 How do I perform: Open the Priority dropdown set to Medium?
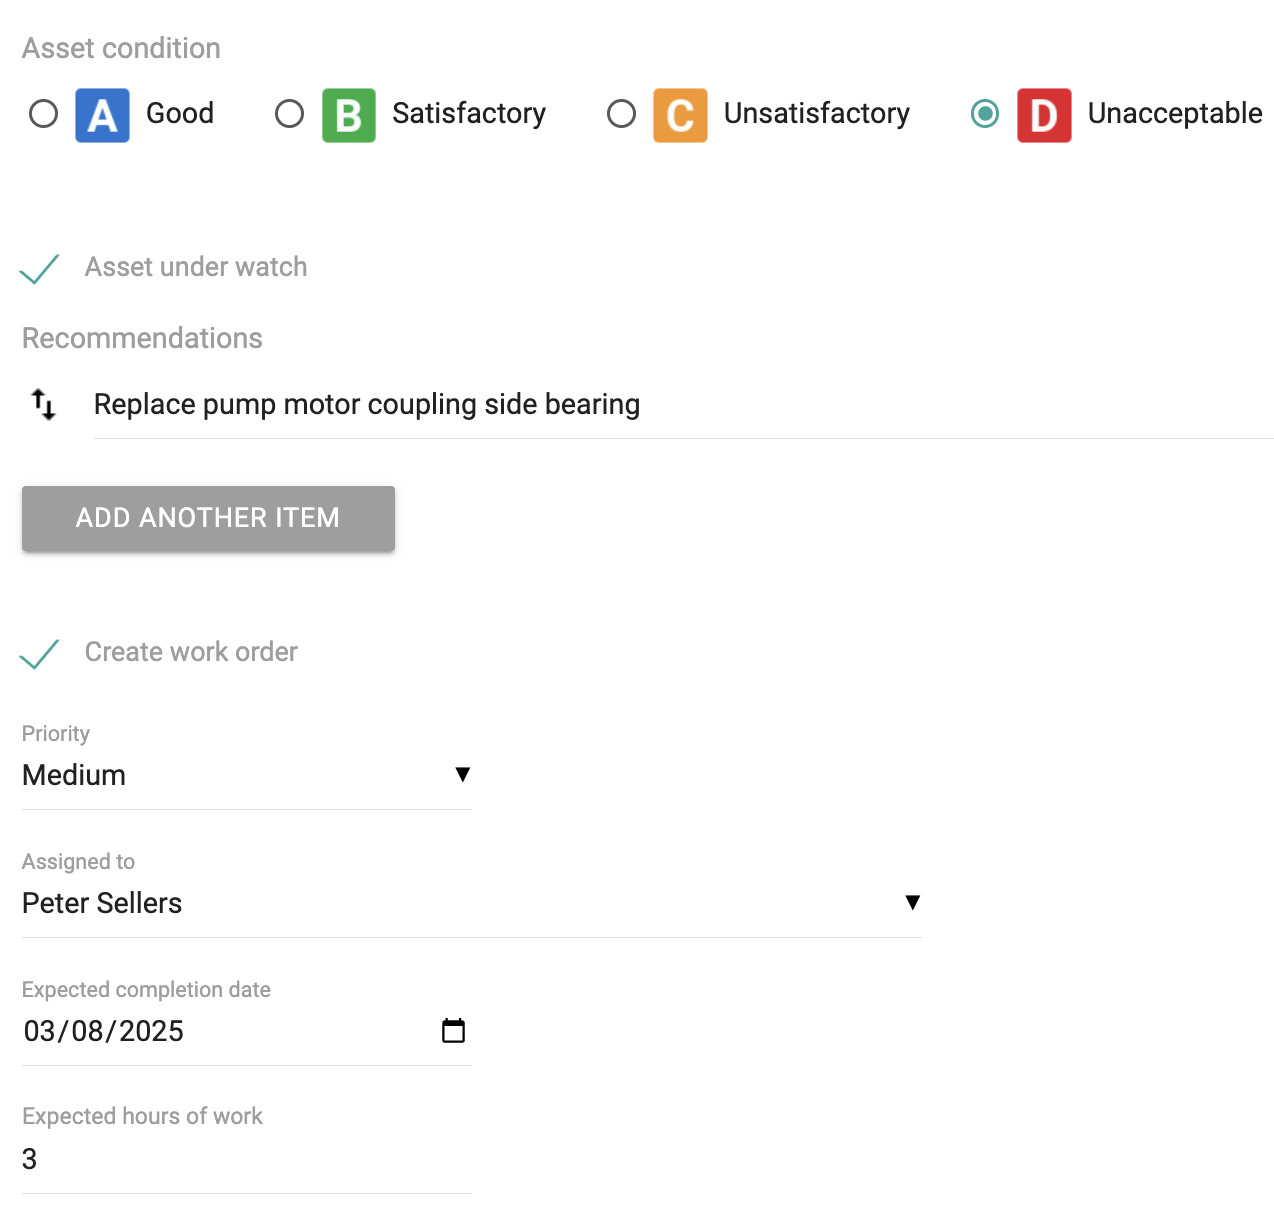[246, 775]
